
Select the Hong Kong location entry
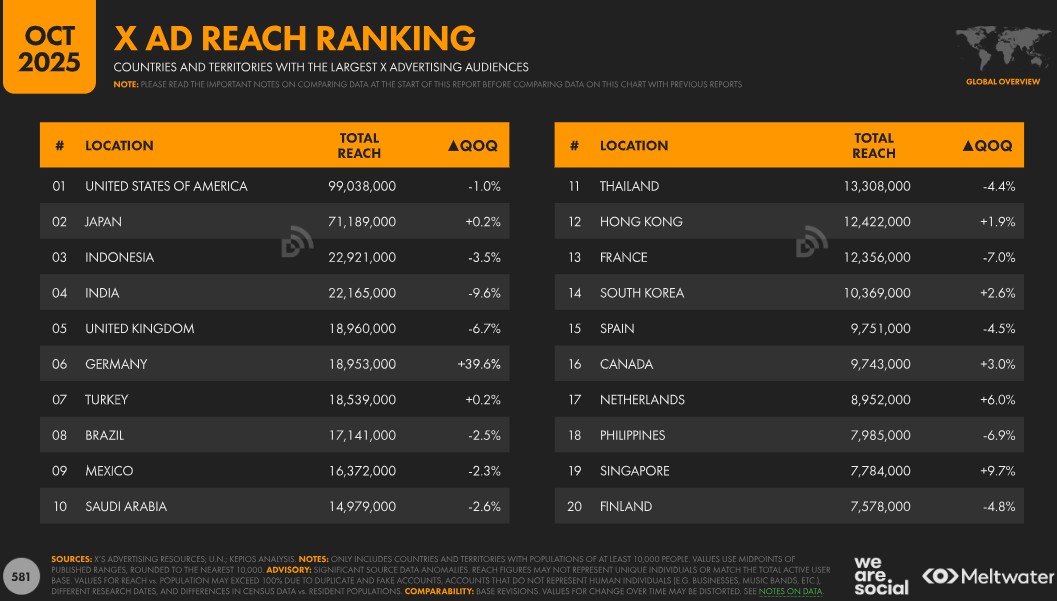pos(641,222)
